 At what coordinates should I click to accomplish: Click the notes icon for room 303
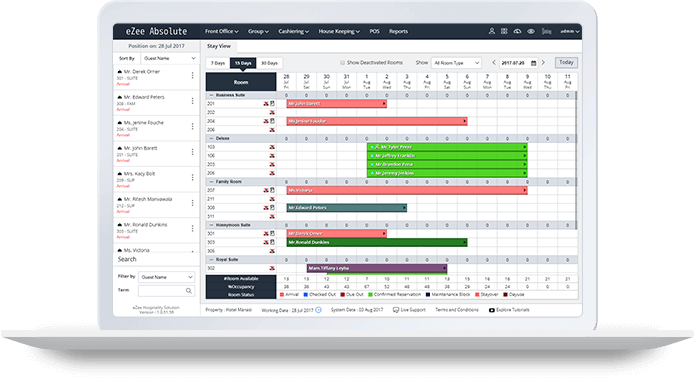272,242
